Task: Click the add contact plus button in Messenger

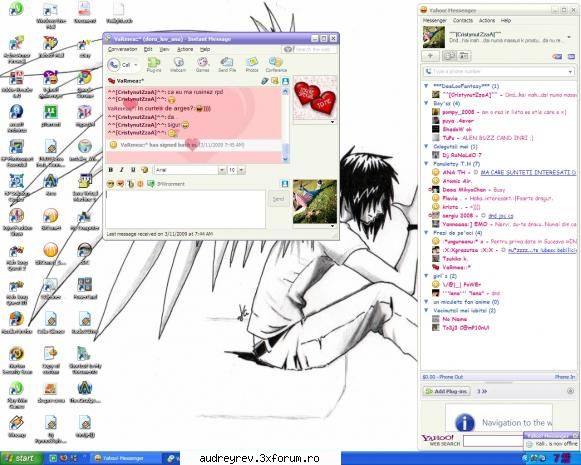Action: pos(431,56)
